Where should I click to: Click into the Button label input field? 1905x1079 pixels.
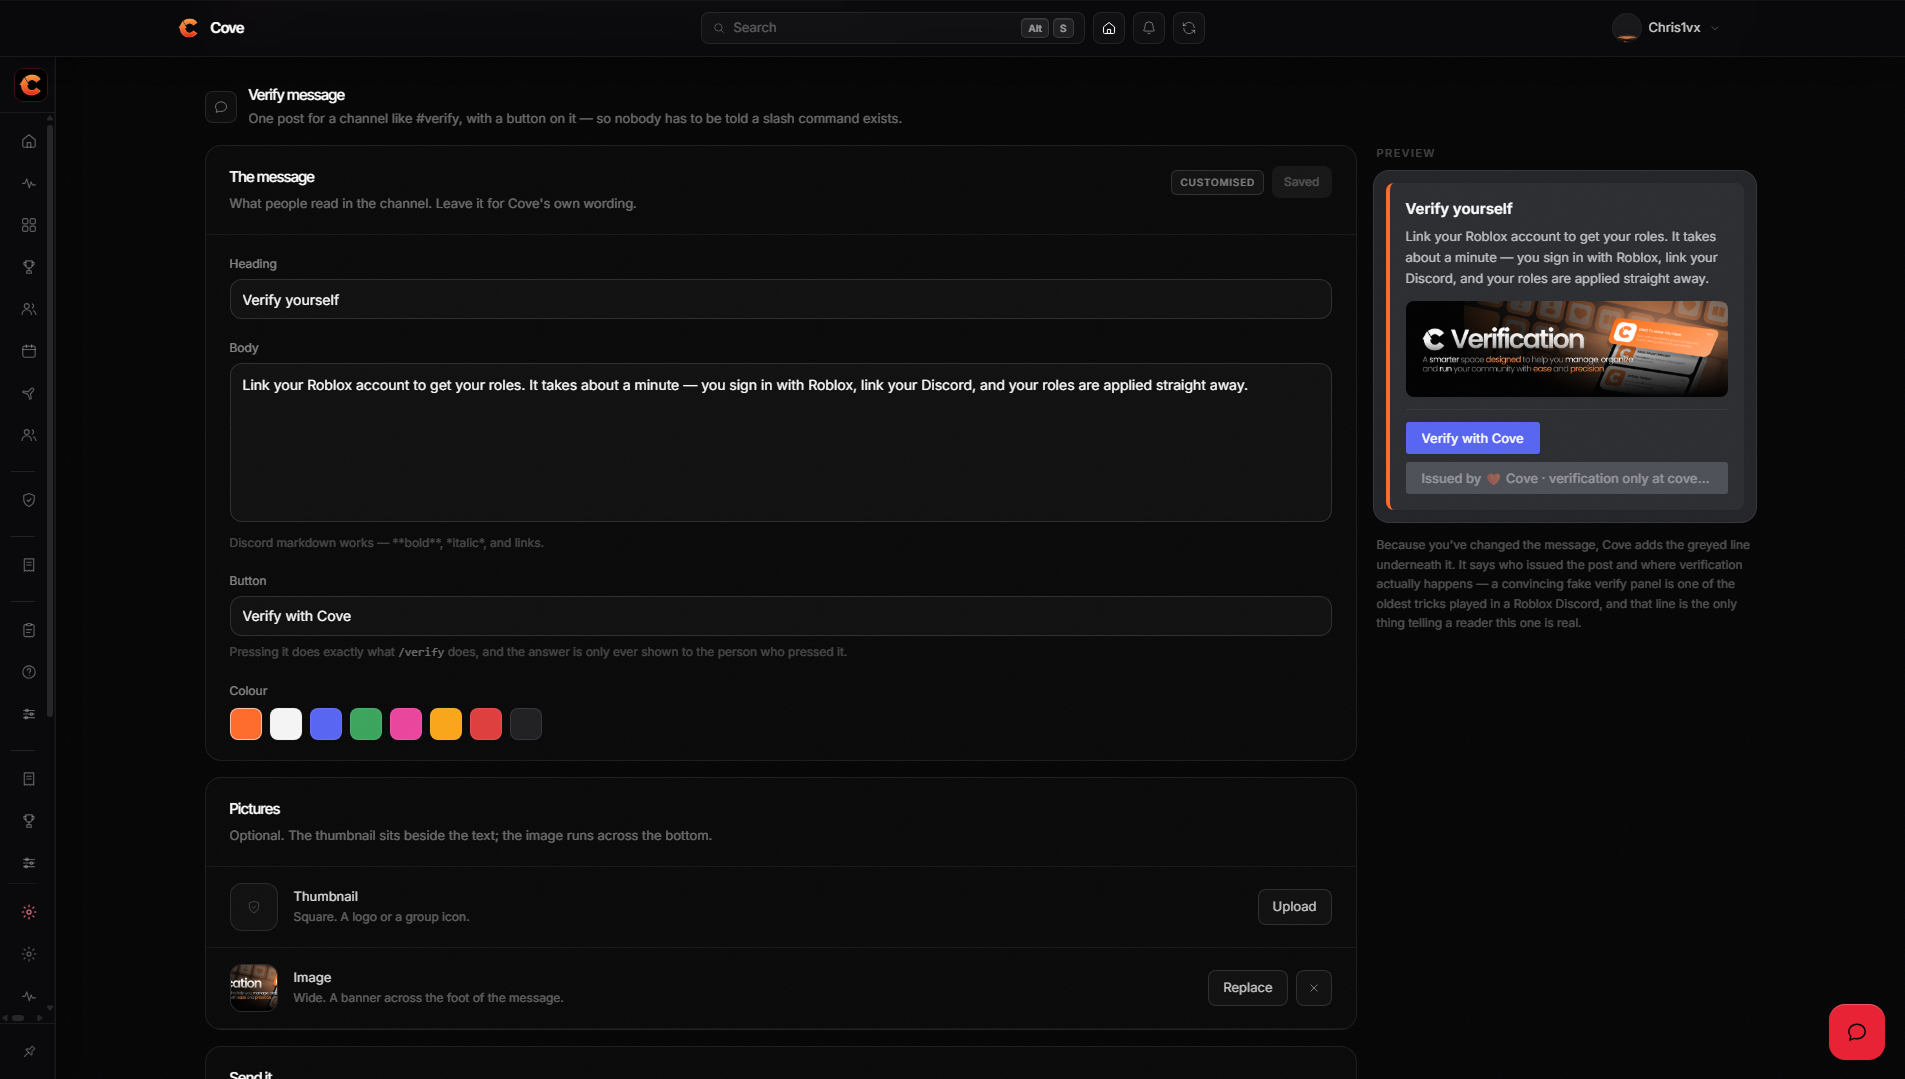coord(780,616)
